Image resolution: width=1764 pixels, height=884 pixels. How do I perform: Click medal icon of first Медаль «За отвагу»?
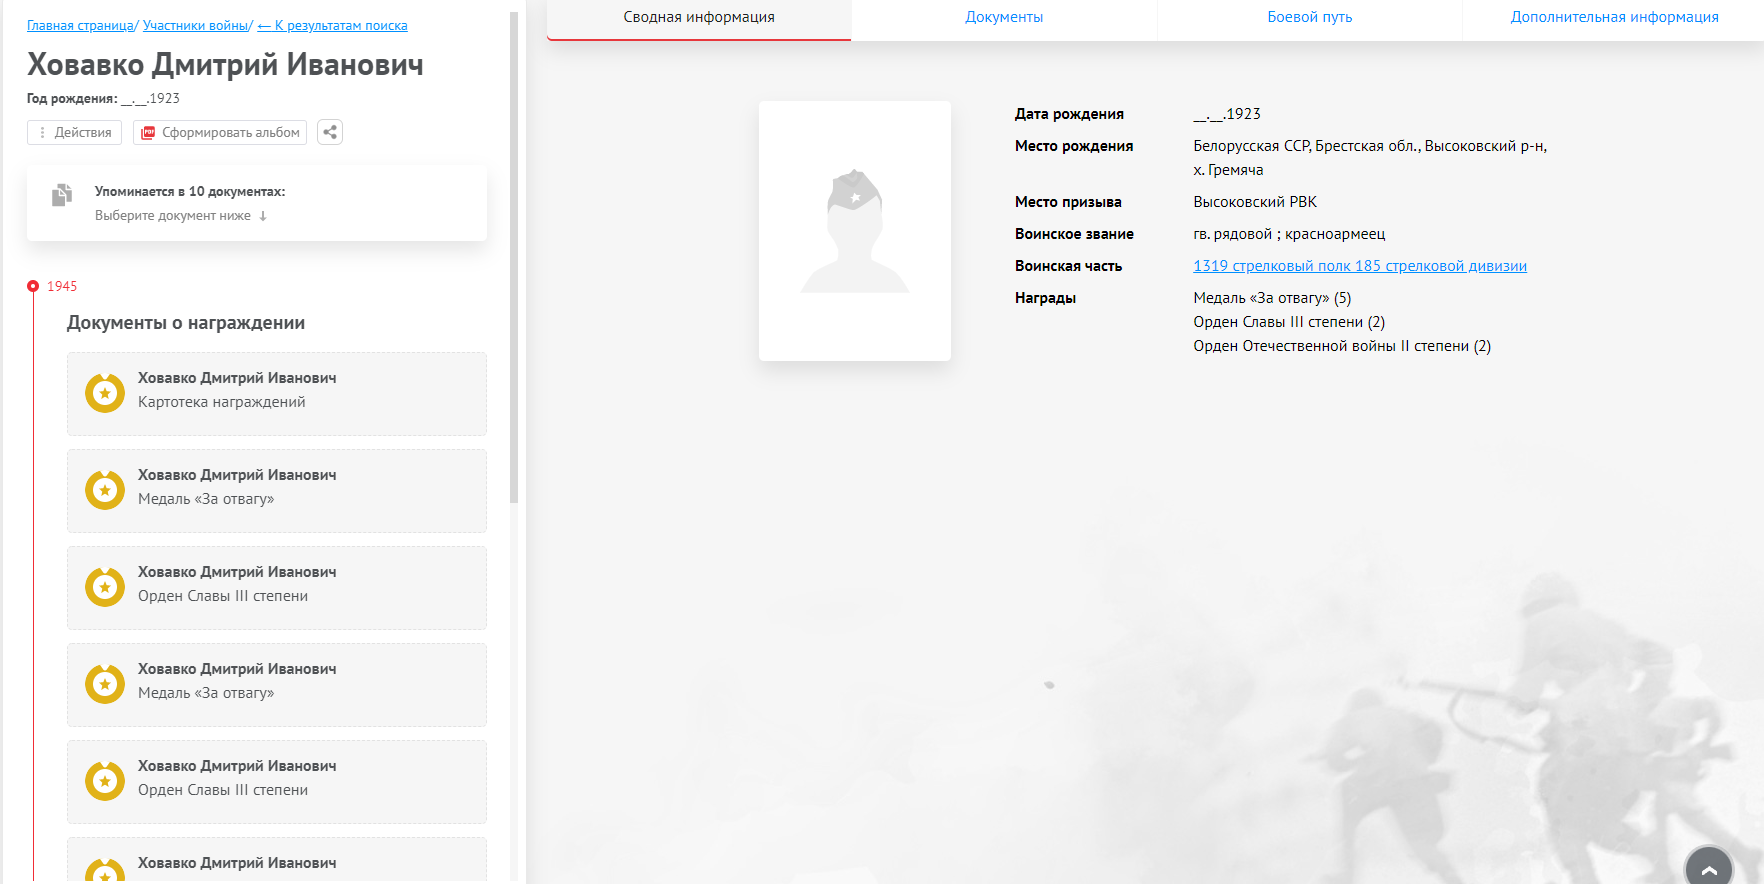[x=105, y=490]
